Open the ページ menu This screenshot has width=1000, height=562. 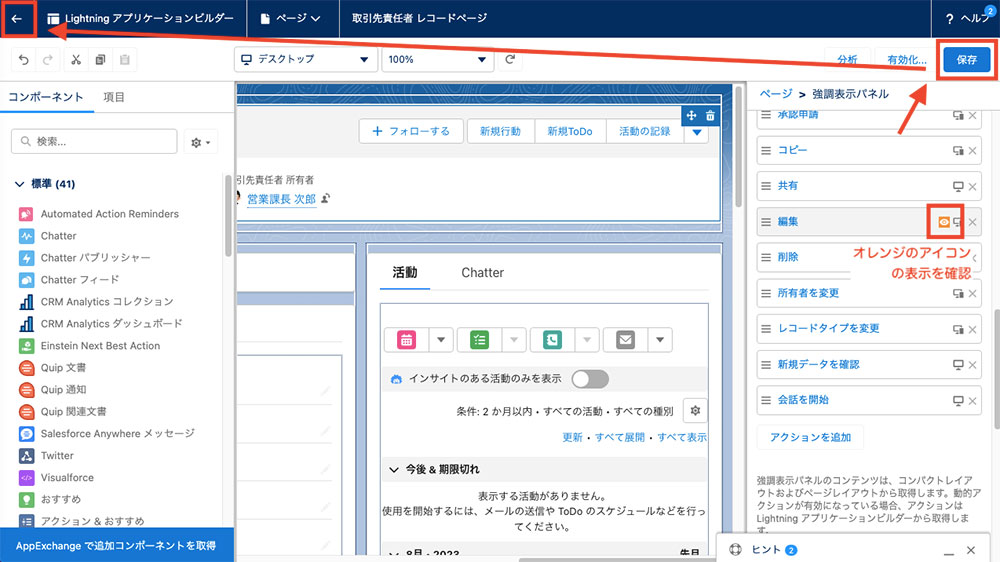tap(290, 18)
